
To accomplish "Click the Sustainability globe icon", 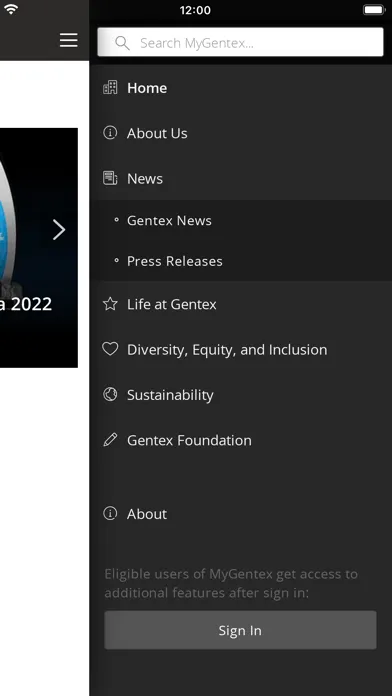I will pyautogui.click(x=110, y=395).
